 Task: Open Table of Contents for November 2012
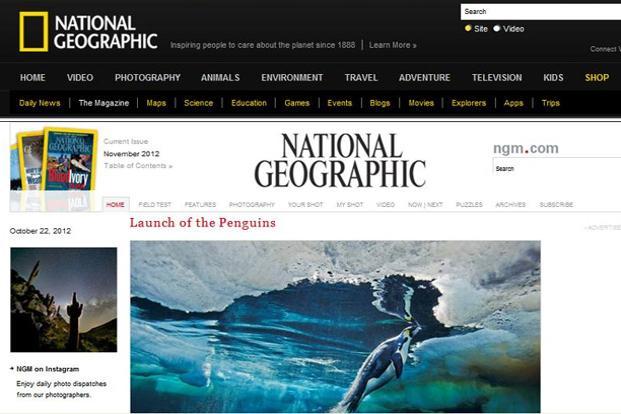tap(138, 166)
